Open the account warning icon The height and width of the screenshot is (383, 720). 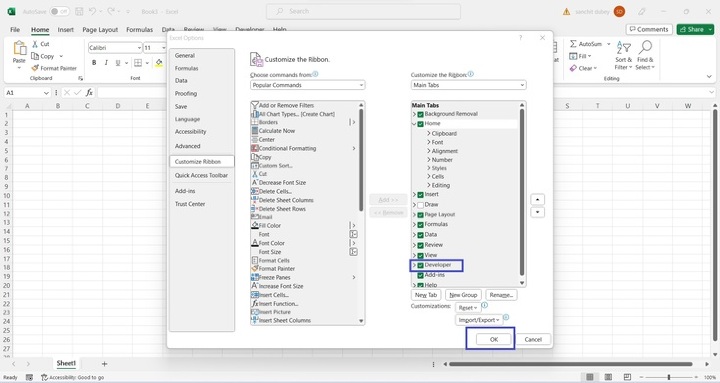click(566, 12)
